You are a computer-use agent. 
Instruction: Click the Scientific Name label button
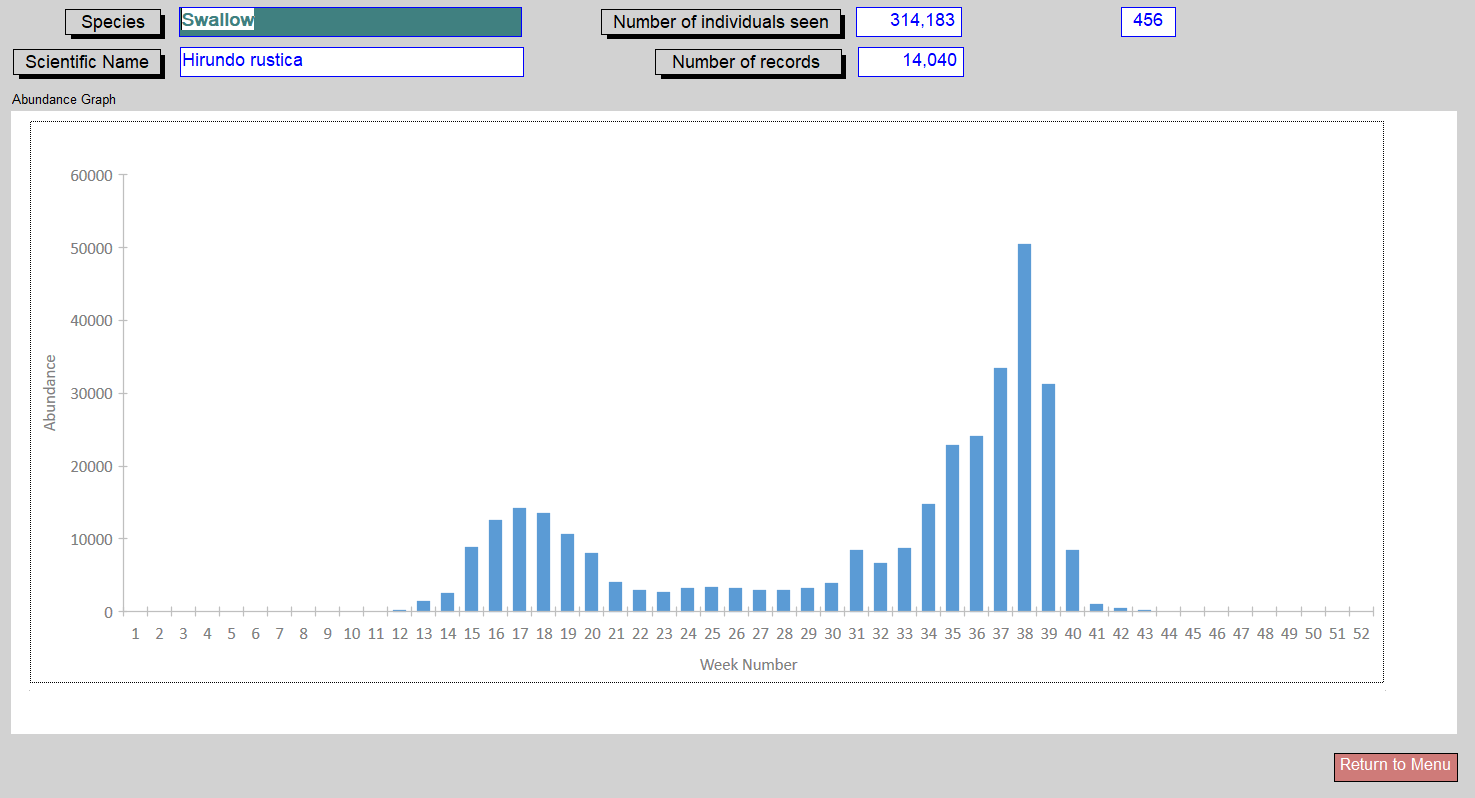tap(87, 62)
